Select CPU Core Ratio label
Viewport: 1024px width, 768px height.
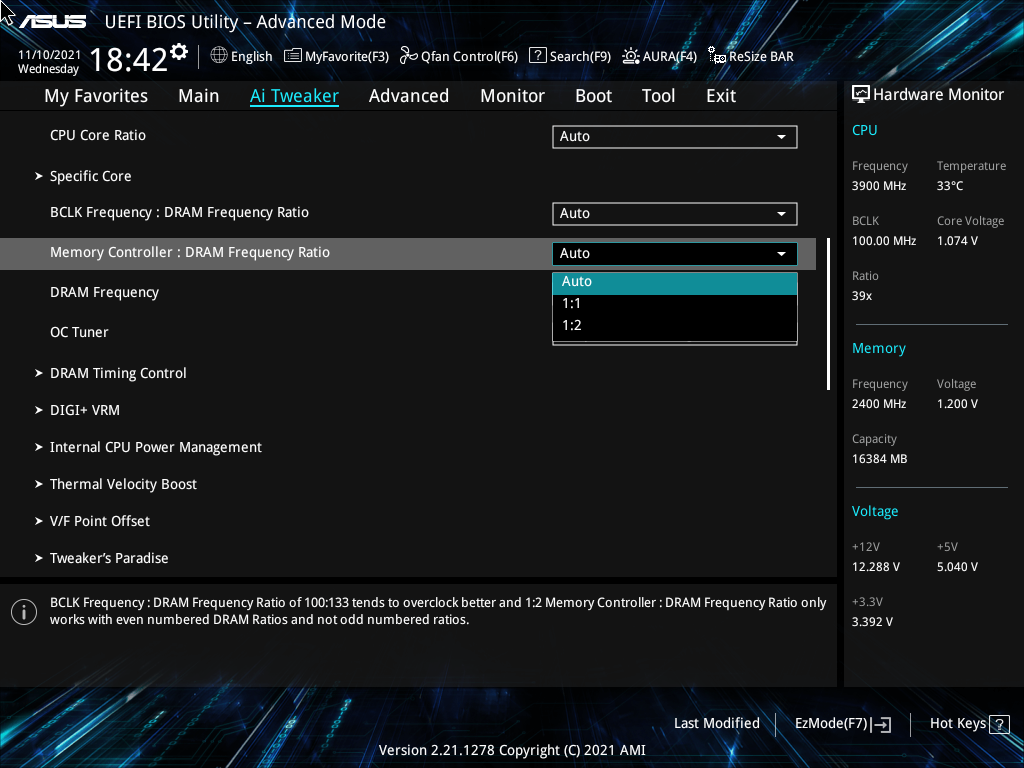pos(98,135)
